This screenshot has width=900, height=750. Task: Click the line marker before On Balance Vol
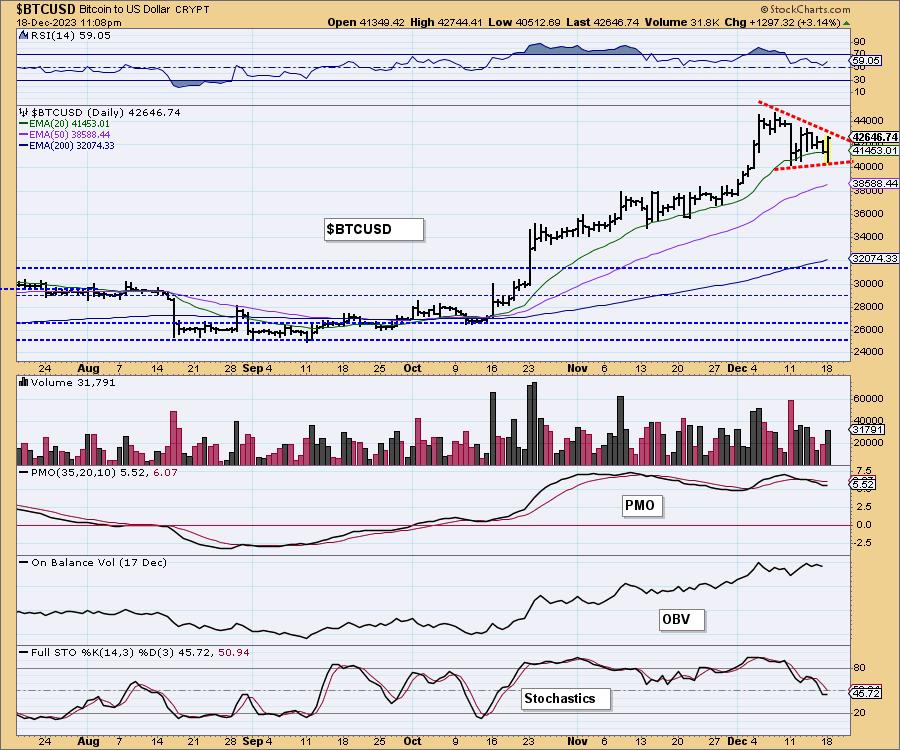click(x=24, y=562)
